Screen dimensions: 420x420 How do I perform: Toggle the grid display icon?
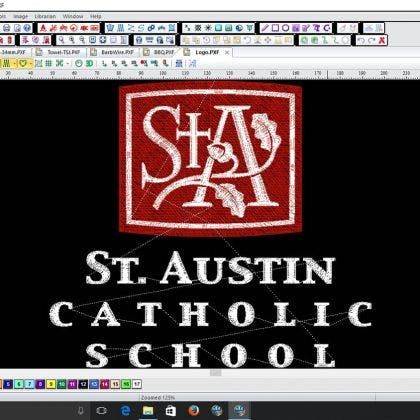coord(49,63)
